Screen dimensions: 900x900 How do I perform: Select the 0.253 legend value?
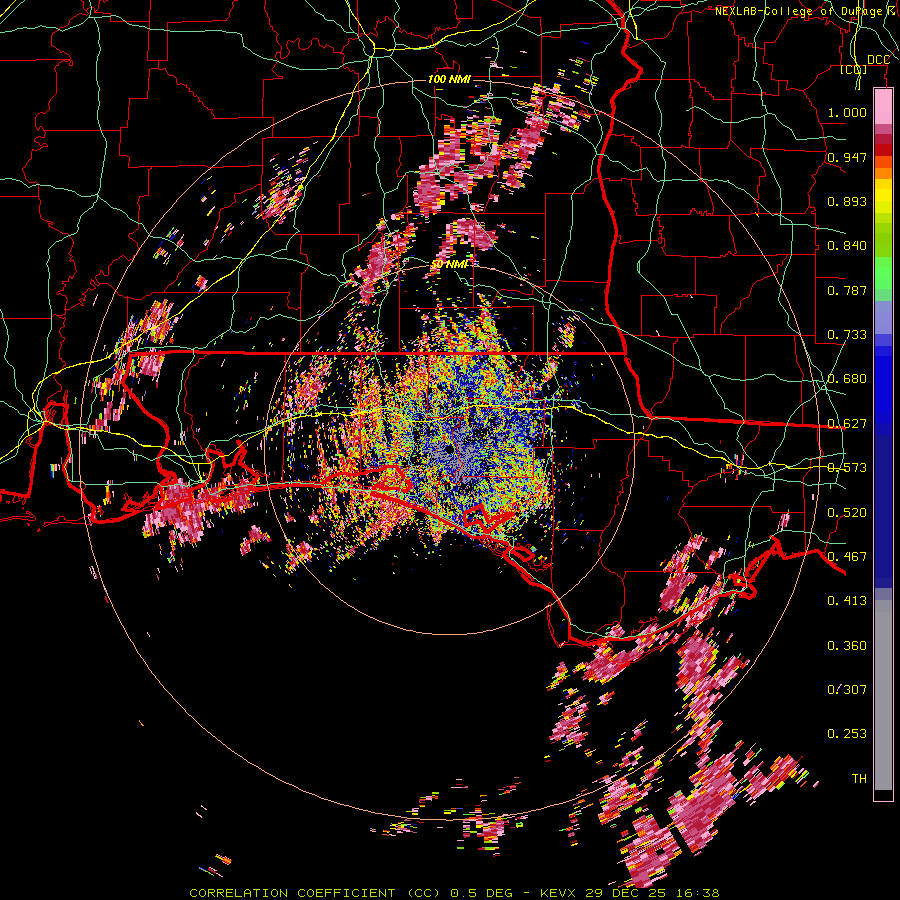pos(847,734)
